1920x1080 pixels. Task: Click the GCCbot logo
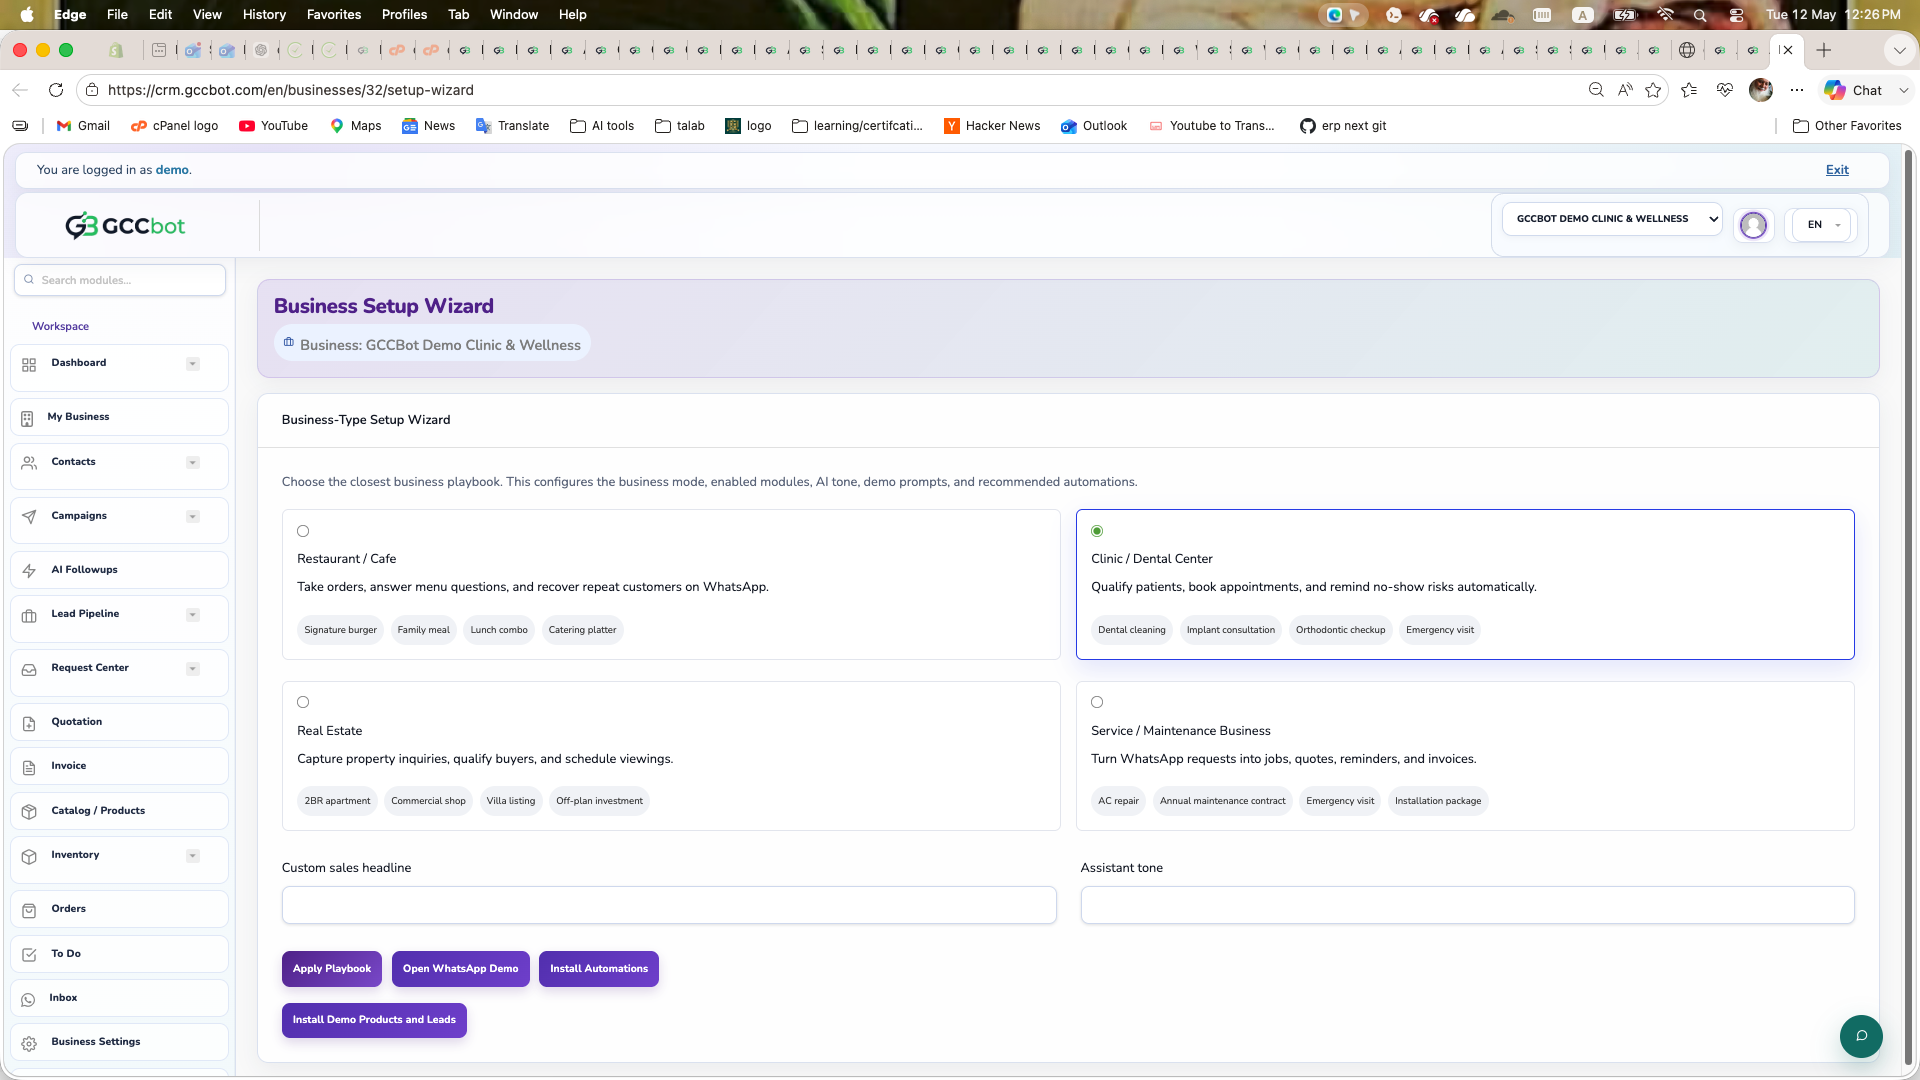125,226
